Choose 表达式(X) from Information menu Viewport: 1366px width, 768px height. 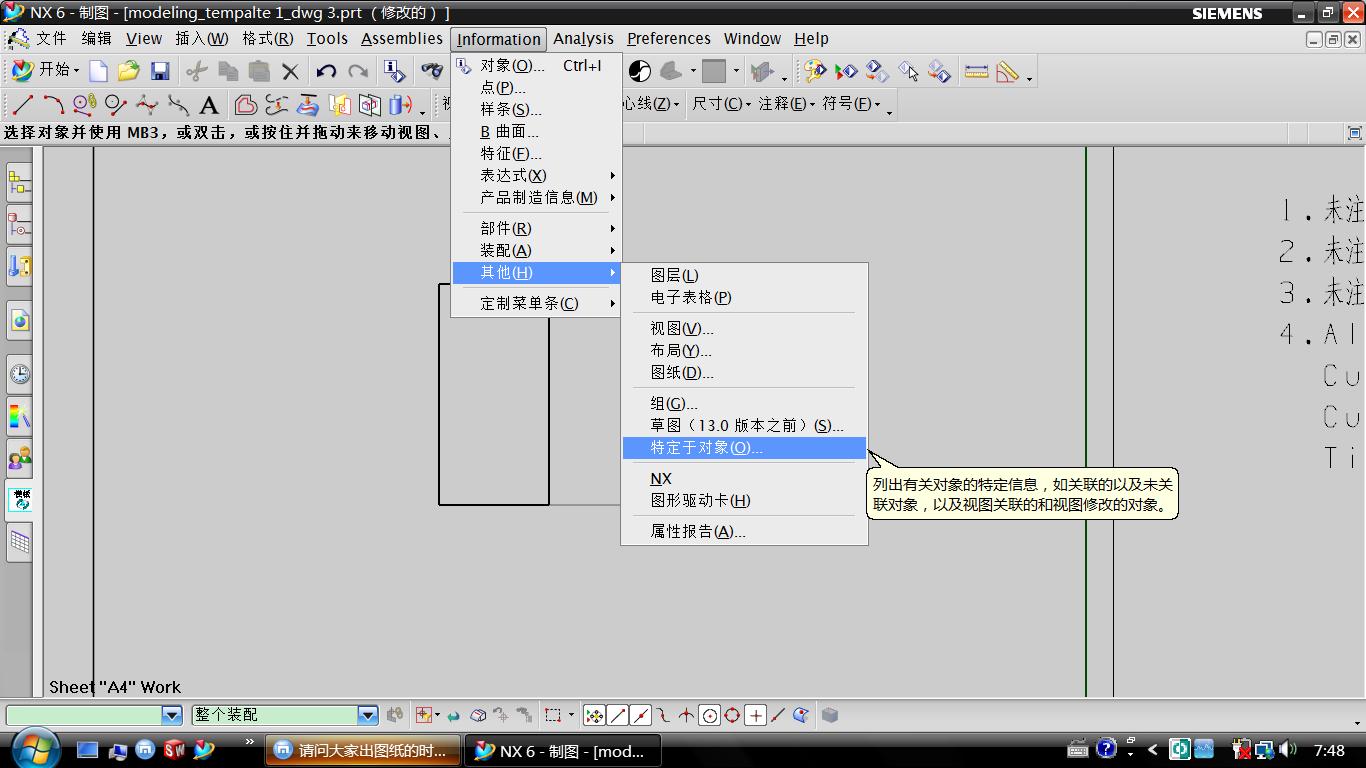pos(537,175)
